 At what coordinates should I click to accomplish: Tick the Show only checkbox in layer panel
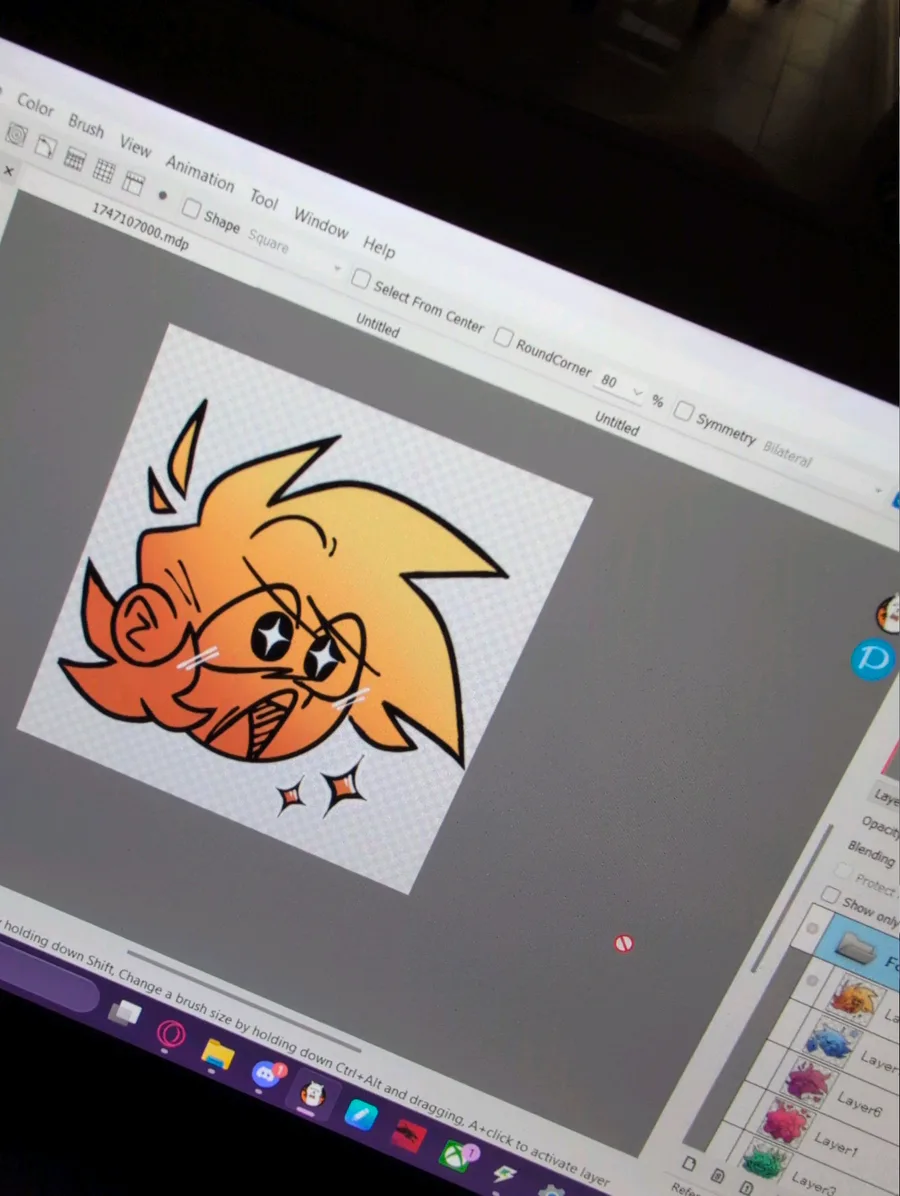pos(830,894)
